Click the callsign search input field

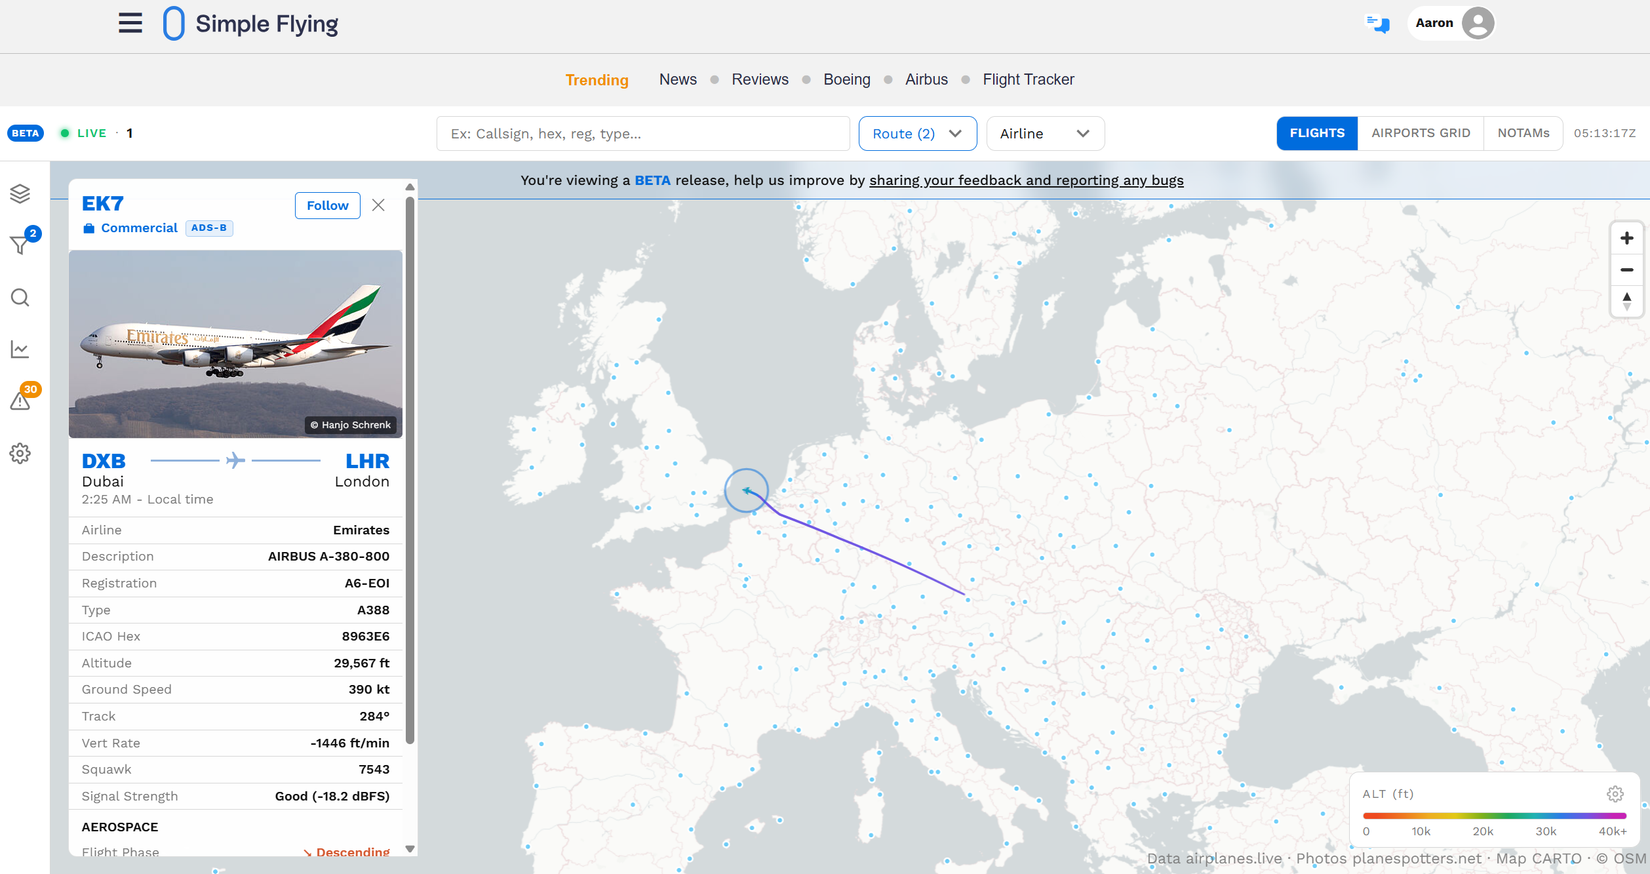coord(643,133)
